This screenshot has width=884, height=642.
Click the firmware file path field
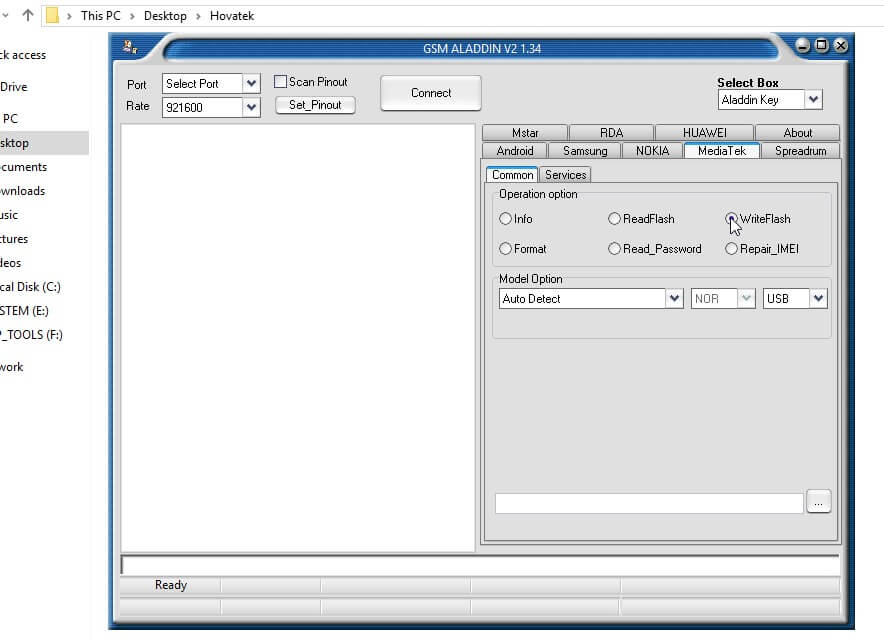tap(649, 503)
